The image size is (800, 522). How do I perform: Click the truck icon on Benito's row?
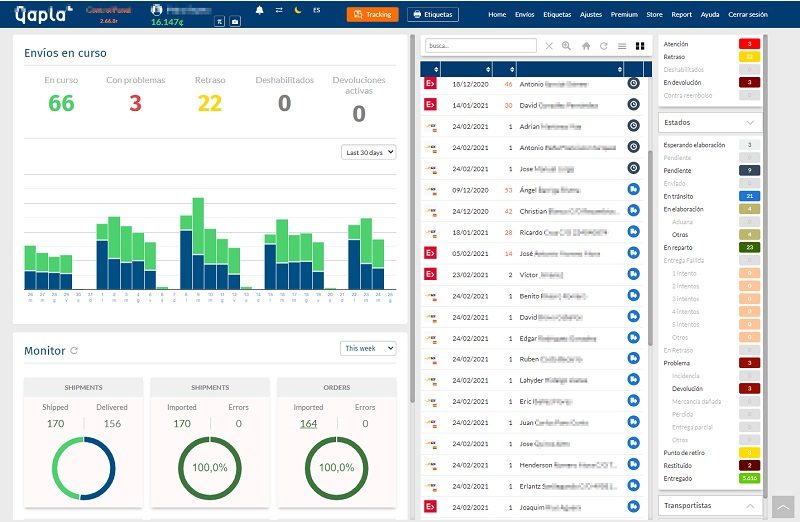pyautogui.click(x=633, y=295)
